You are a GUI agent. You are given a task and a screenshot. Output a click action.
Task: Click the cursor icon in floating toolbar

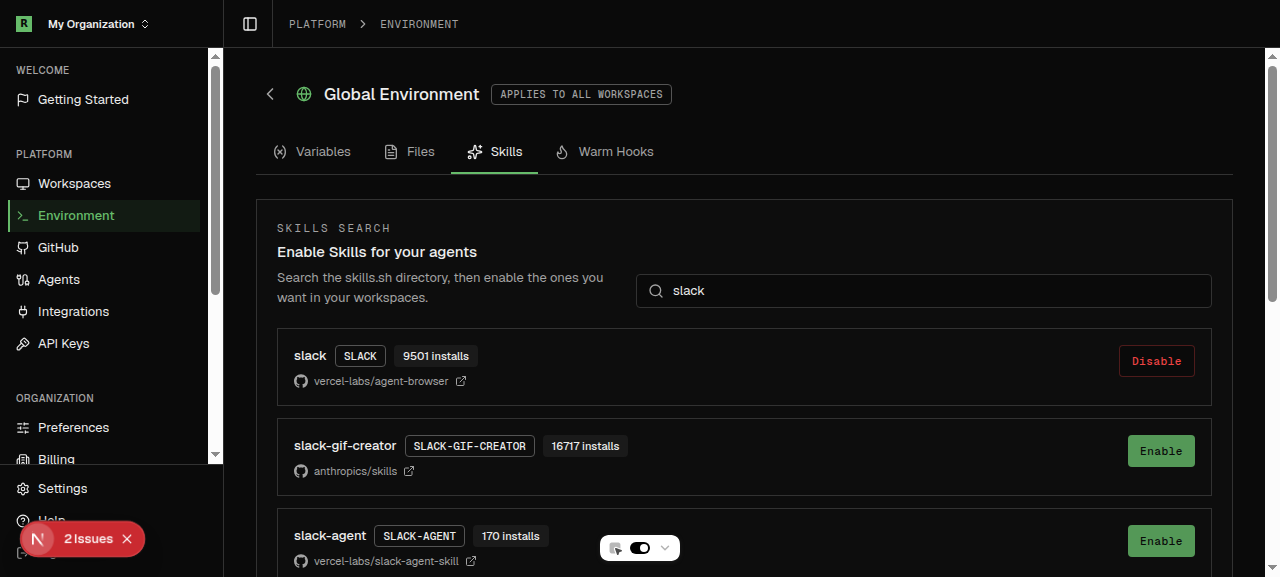(616, 548)
